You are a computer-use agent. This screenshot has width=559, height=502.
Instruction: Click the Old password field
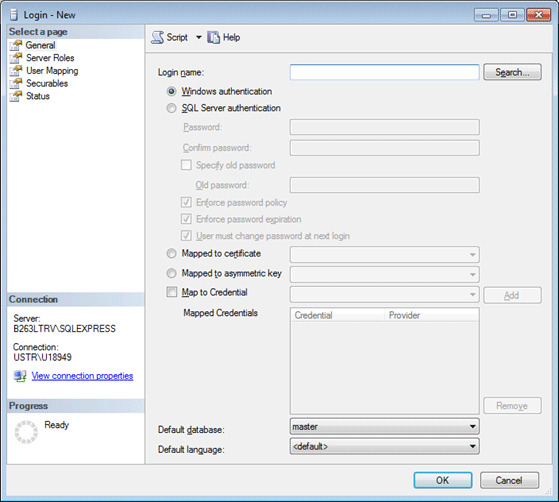point(384,185)
